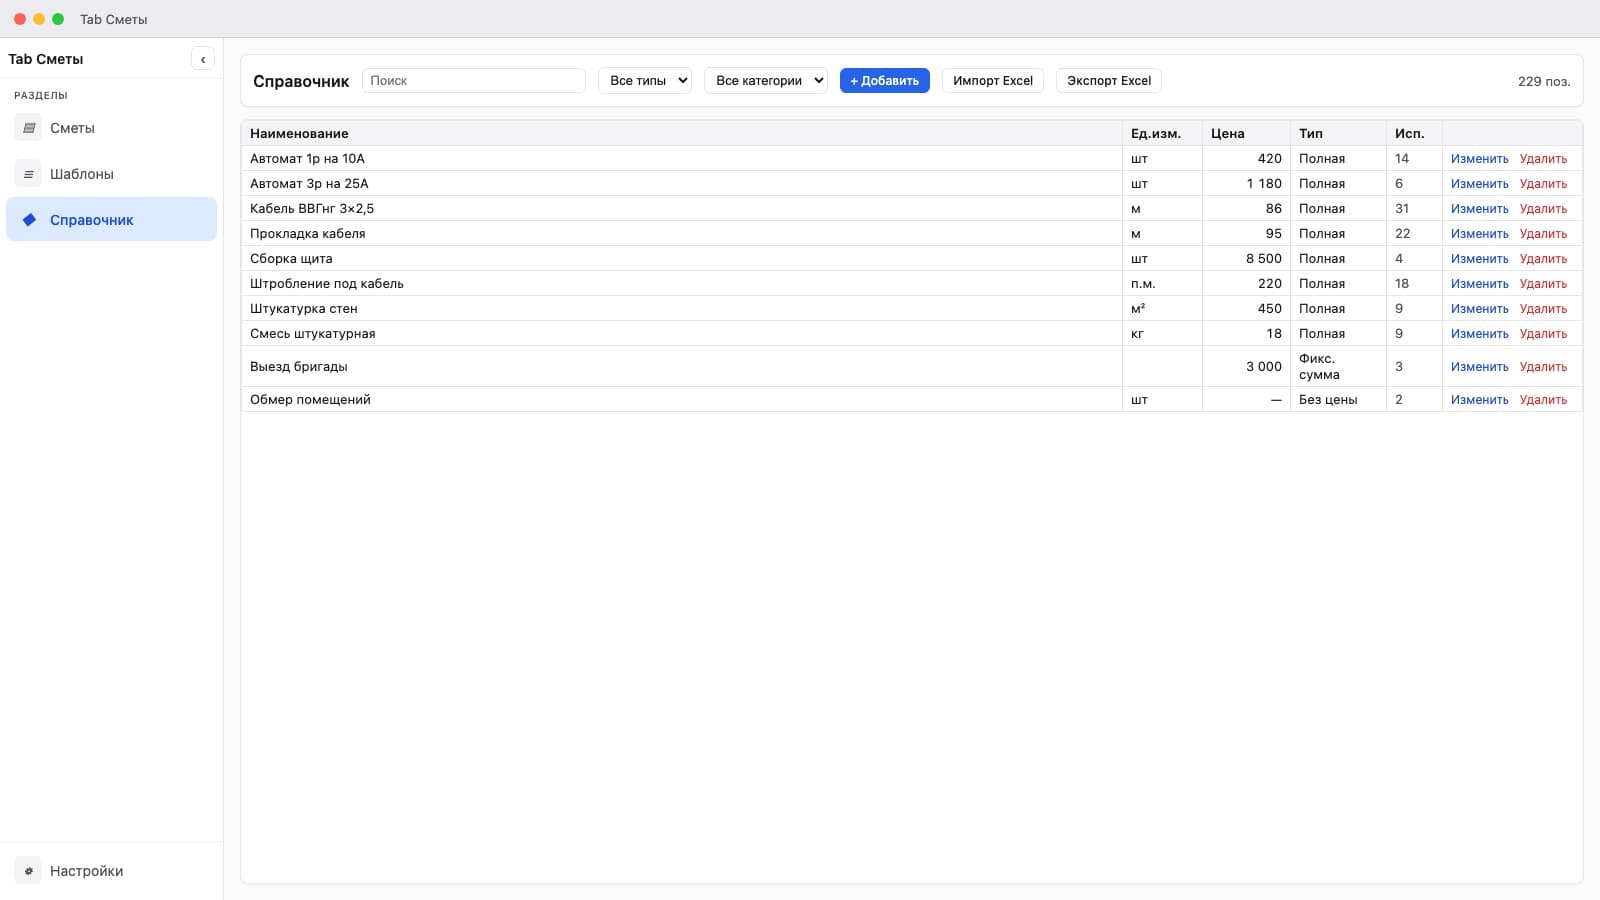Click Удалить for Автомат 3р на 25А
This screenshot has height=900, width=1600.
tap(1544, 184)
